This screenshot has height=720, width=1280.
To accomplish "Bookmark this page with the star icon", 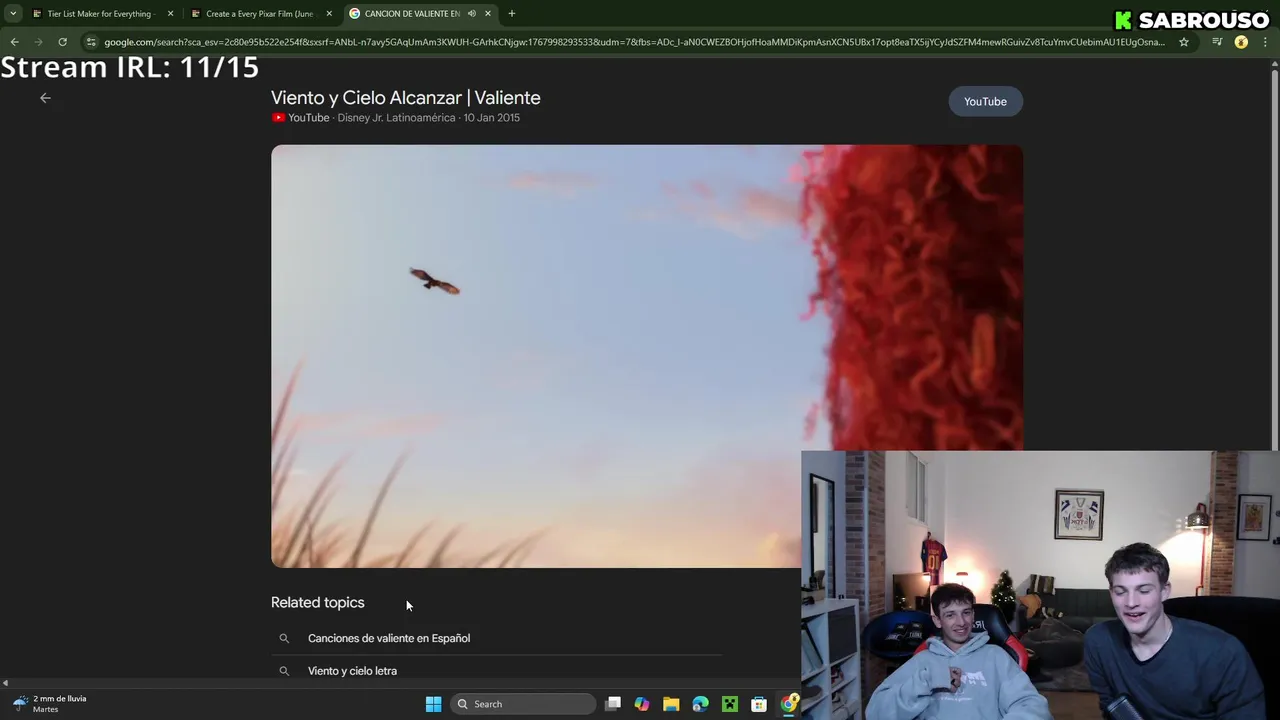I will coord(1184,42).
